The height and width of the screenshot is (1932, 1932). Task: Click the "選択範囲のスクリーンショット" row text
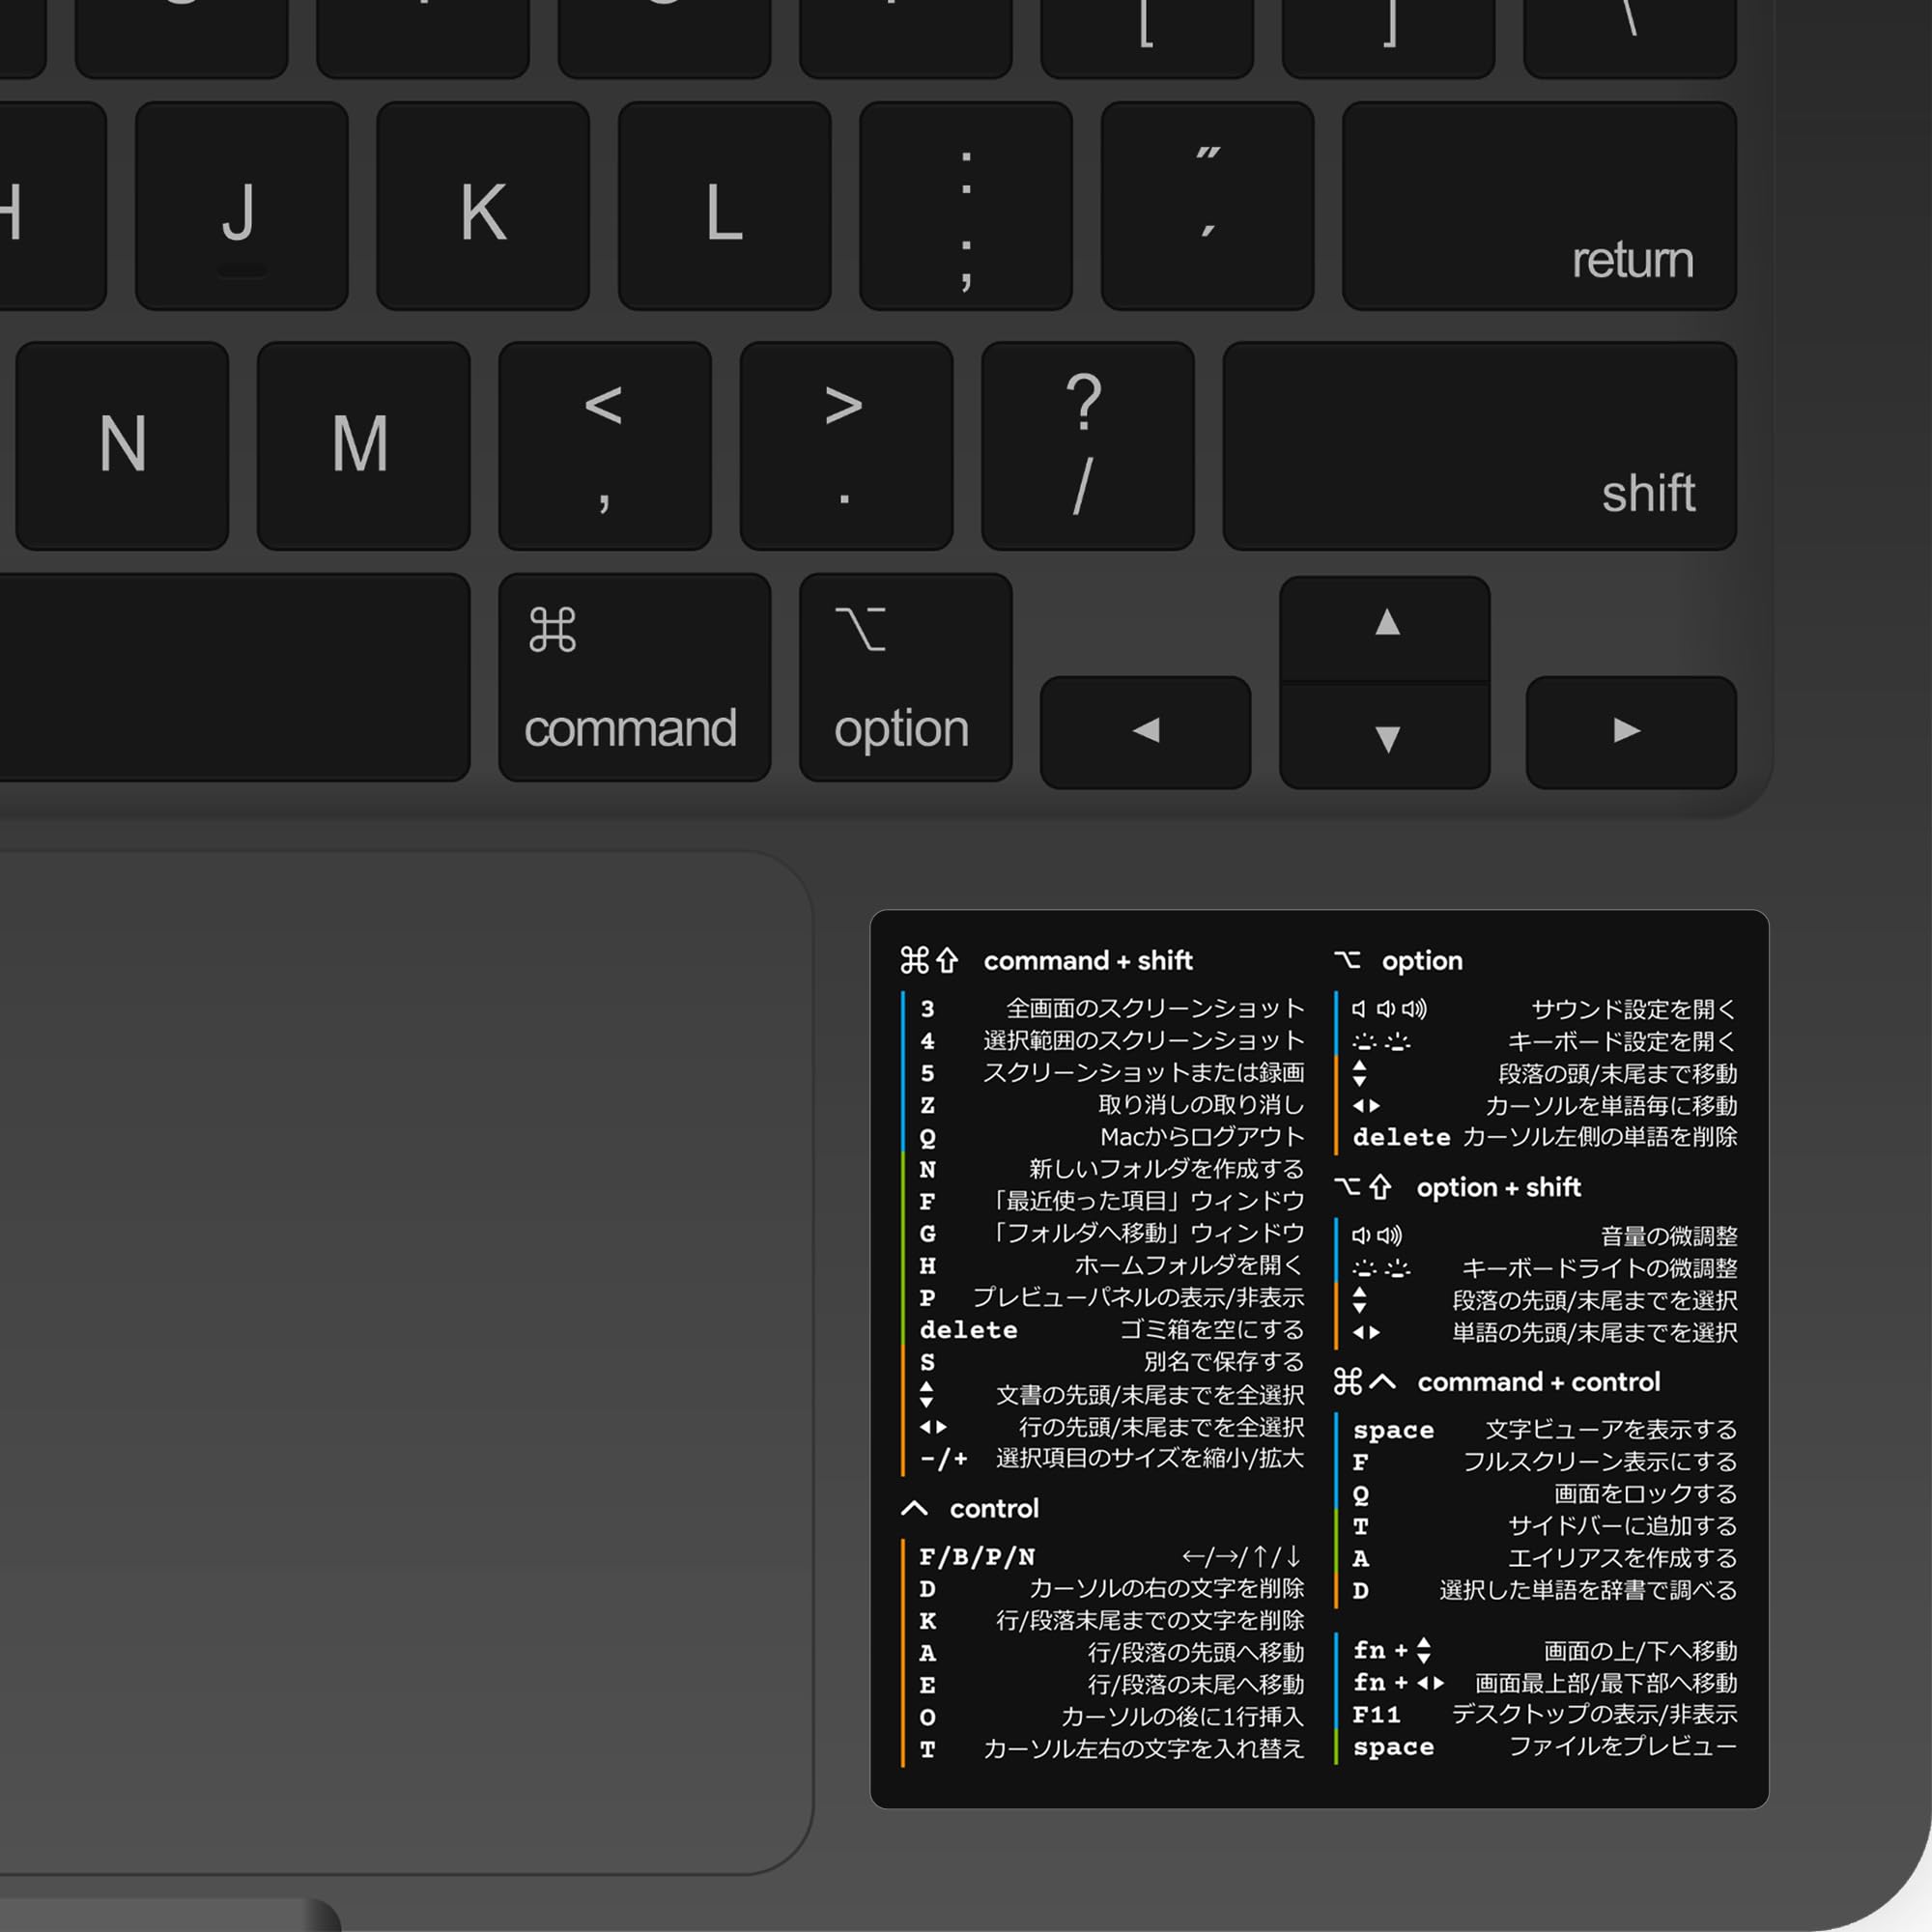click(x=1144, y=1040)
